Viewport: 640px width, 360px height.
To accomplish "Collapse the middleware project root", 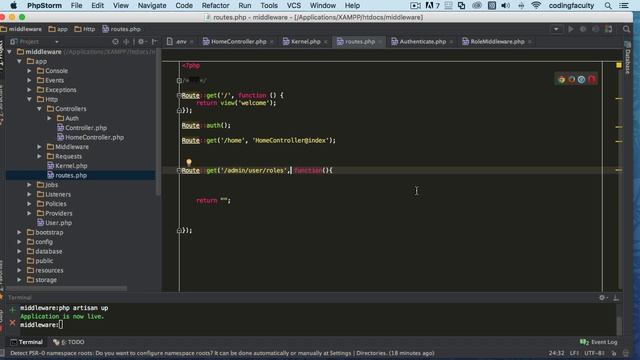I will 9,52.
